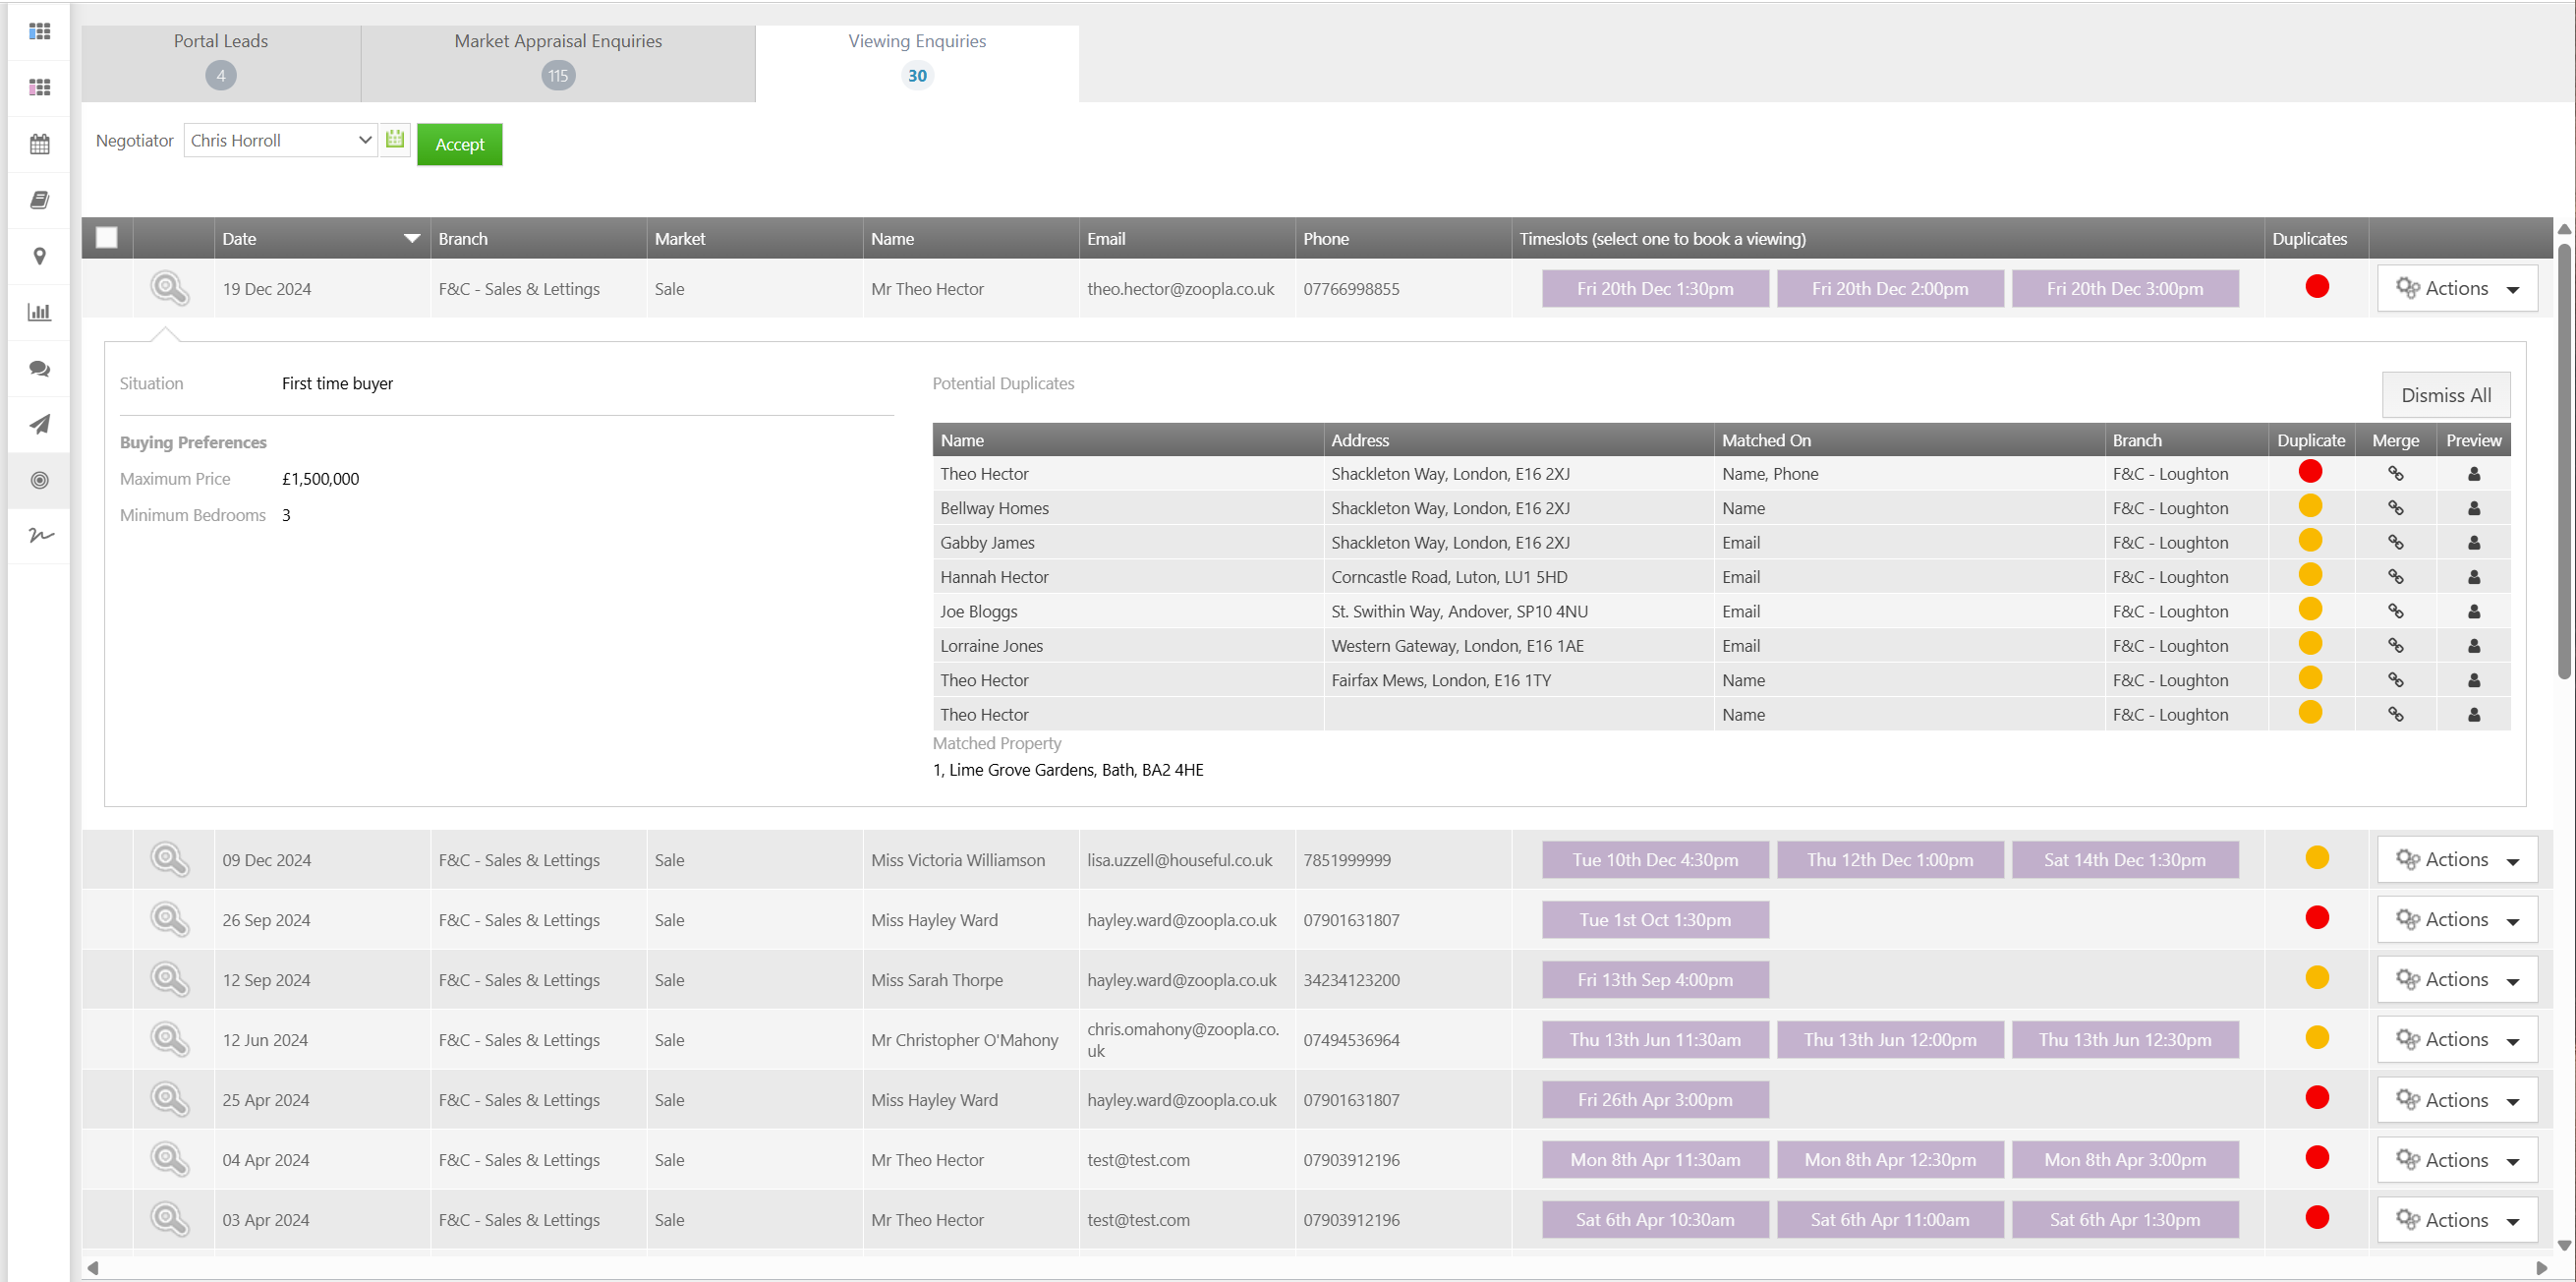Open Actions menu for Theo Hector 19 Dec

pos(2457,289)
